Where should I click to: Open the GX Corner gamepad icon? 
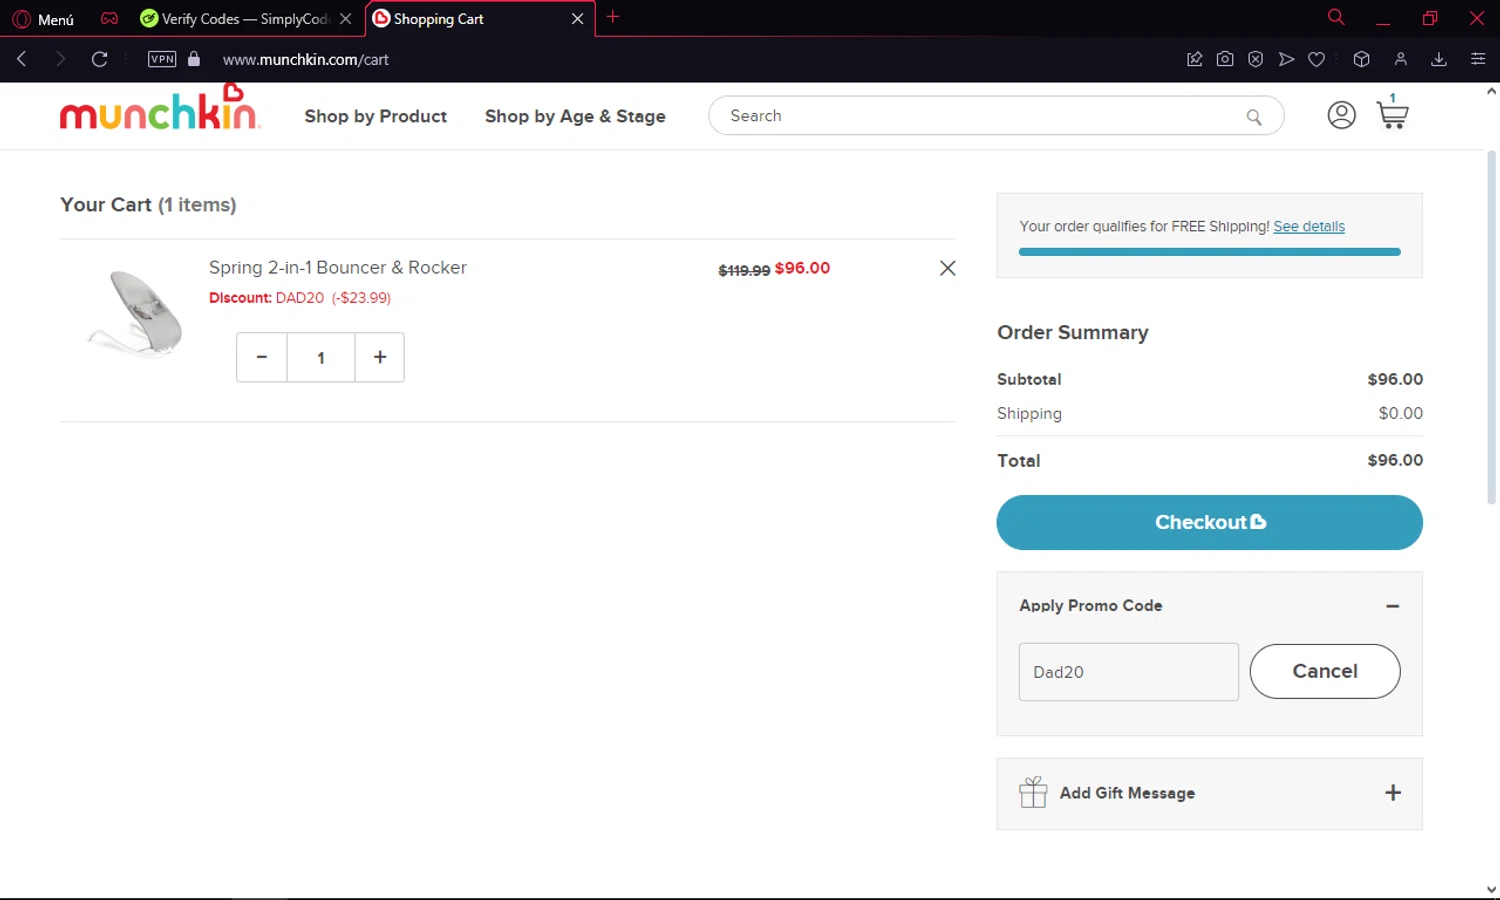coord(109,19)
